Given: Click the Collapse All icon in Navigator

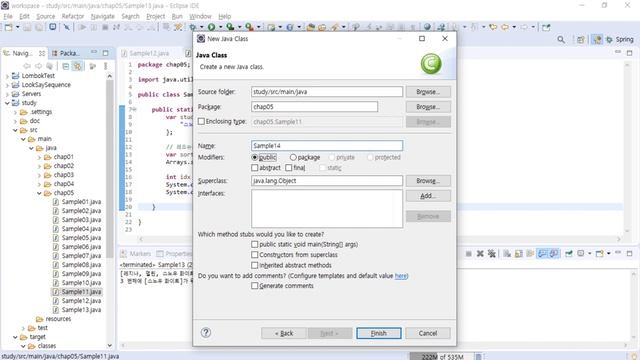Looking at the screenshot, I should click(x=66, y=66).
